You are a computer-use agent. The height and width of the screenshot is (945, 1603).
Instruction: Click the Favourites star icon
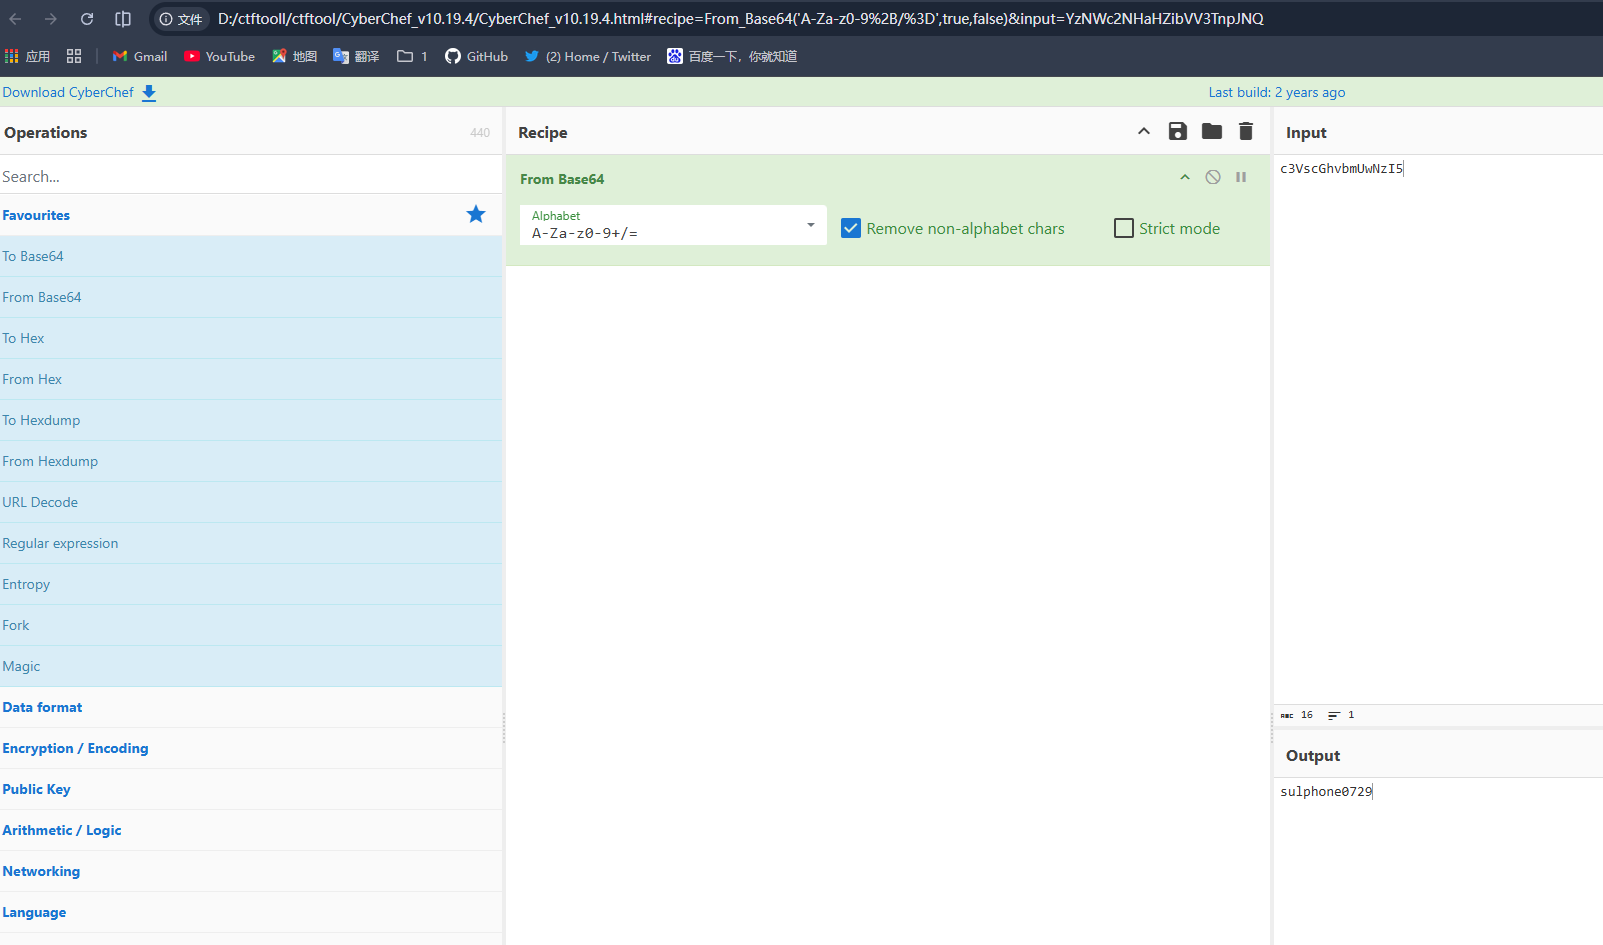click(x=476, y=214)
